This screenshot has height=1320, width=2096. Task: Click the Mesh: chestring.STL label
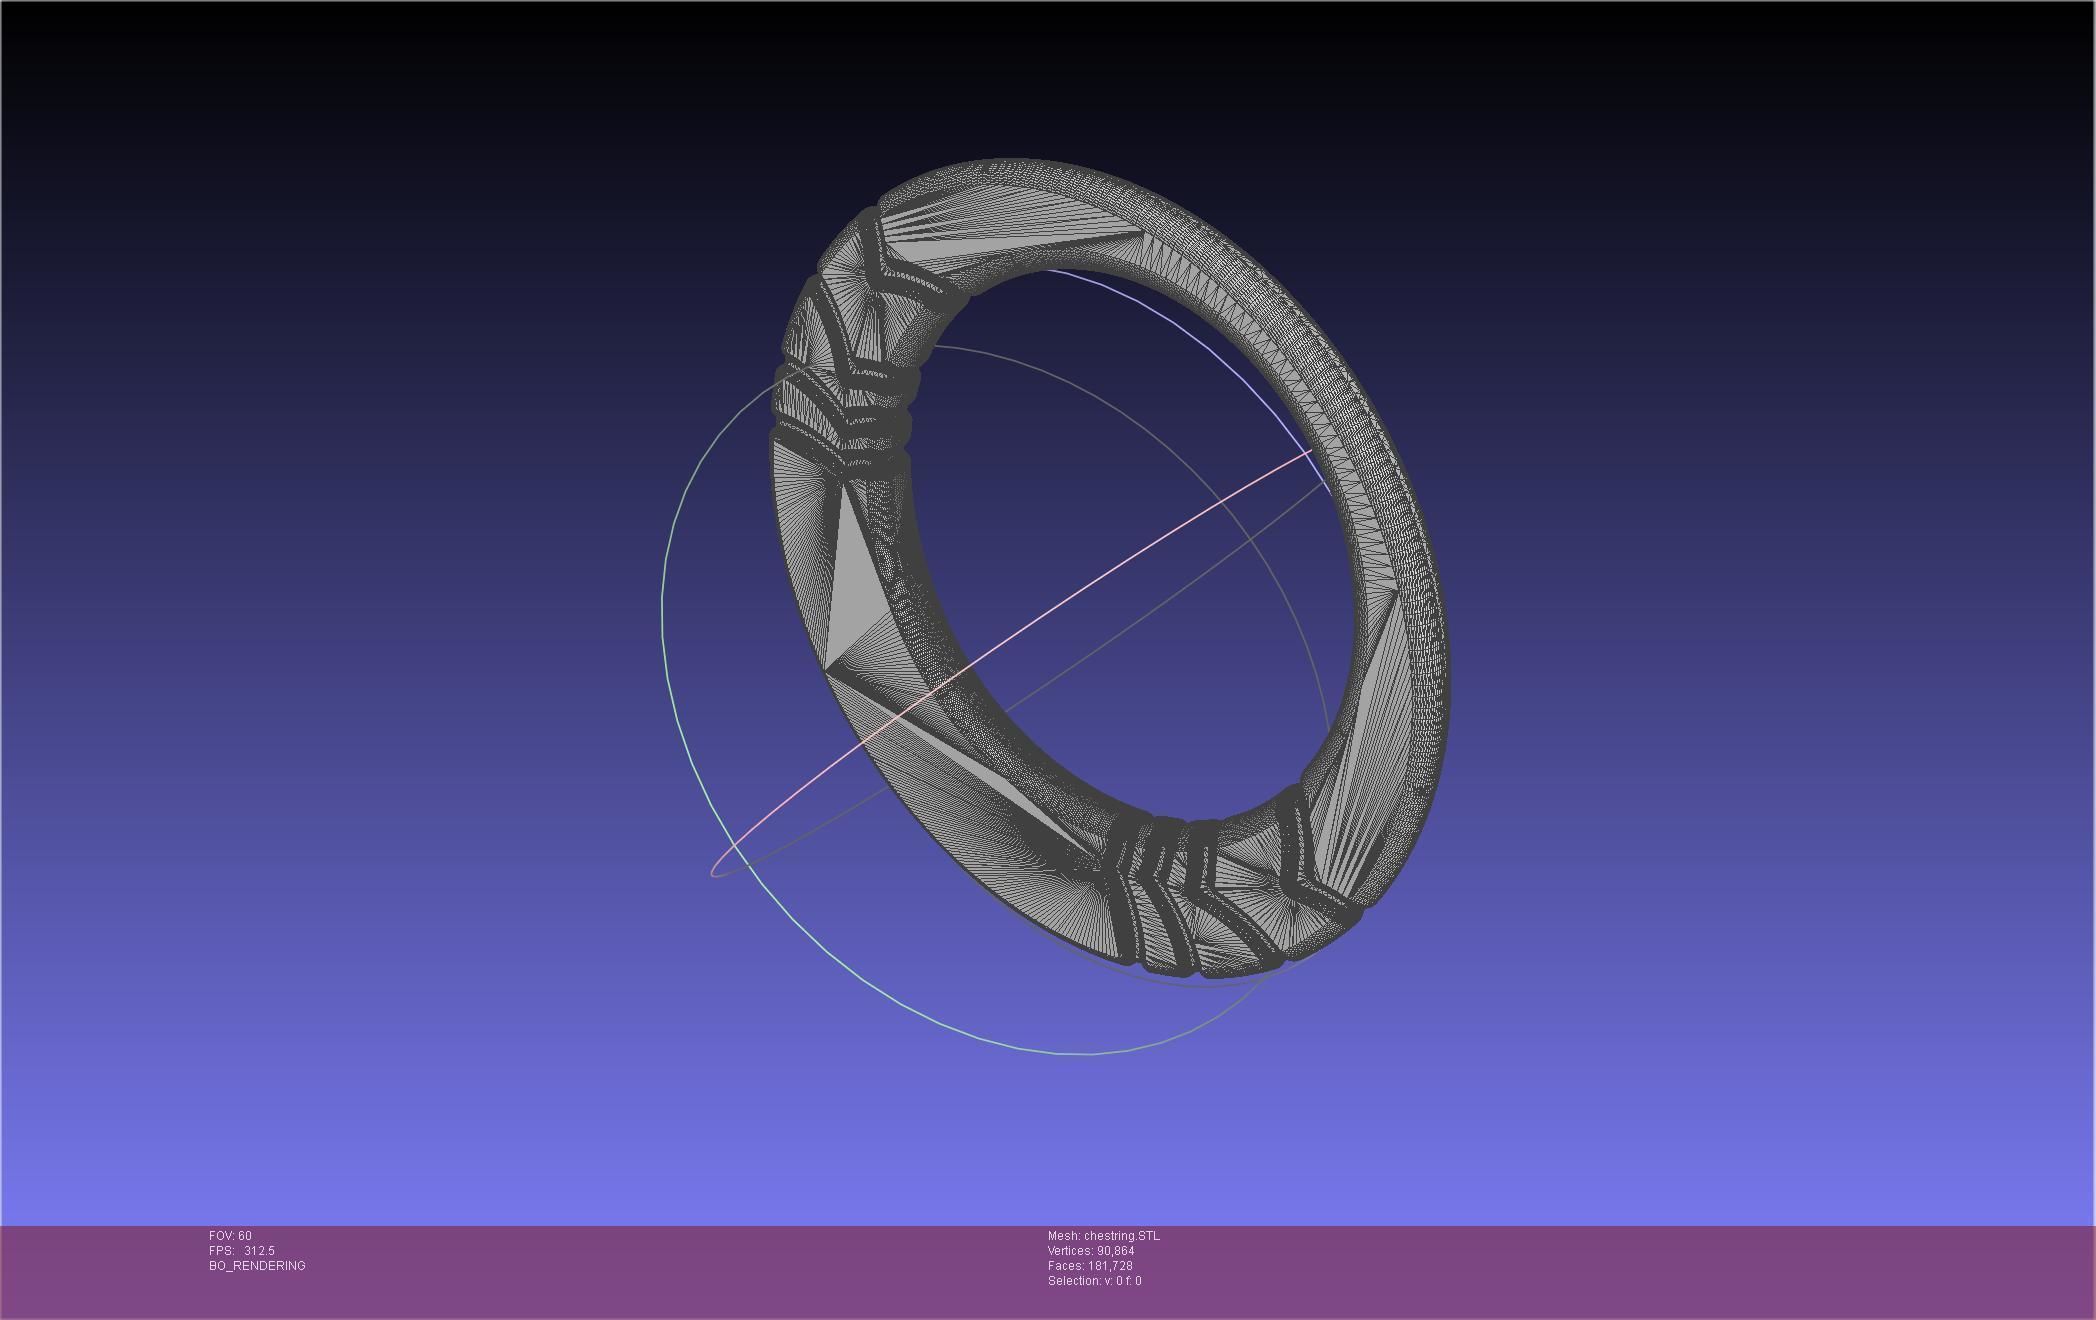point(1104,1236)
